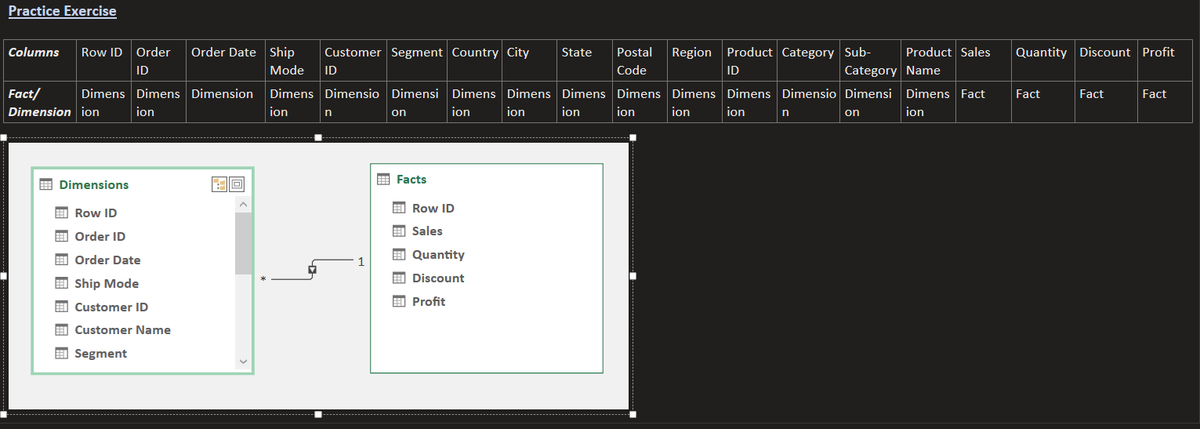Click the 'Fact' cell under Discount column

pos(1106,103)
